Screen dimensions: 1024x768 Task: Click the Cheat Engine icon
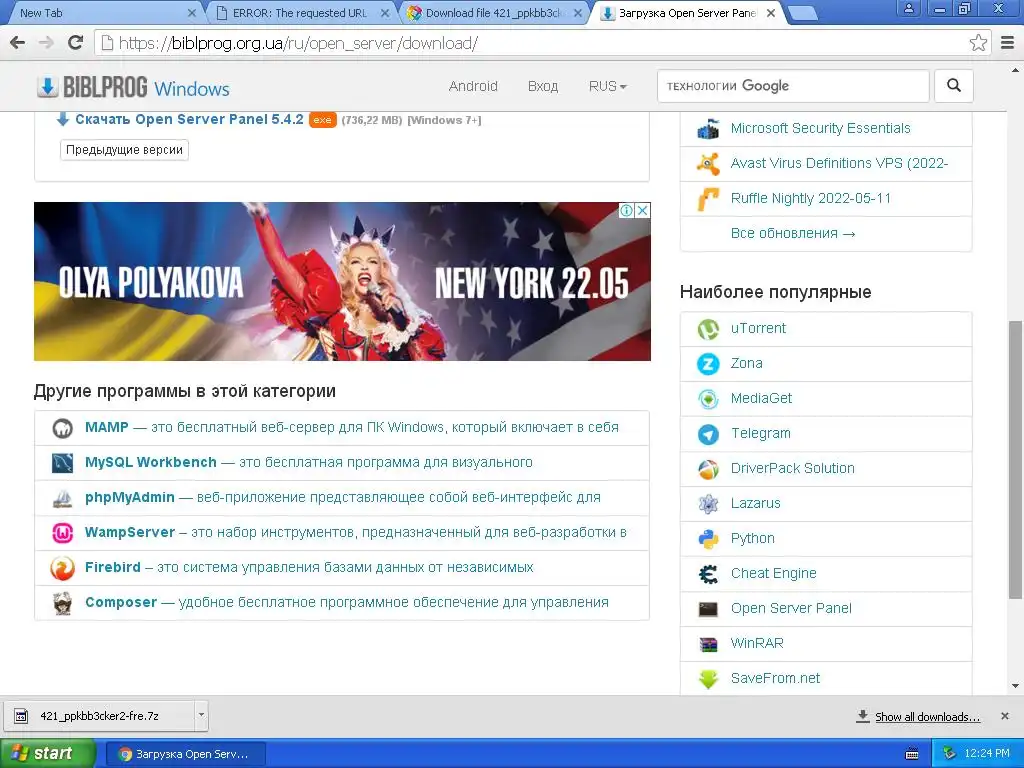pos(708,574)
